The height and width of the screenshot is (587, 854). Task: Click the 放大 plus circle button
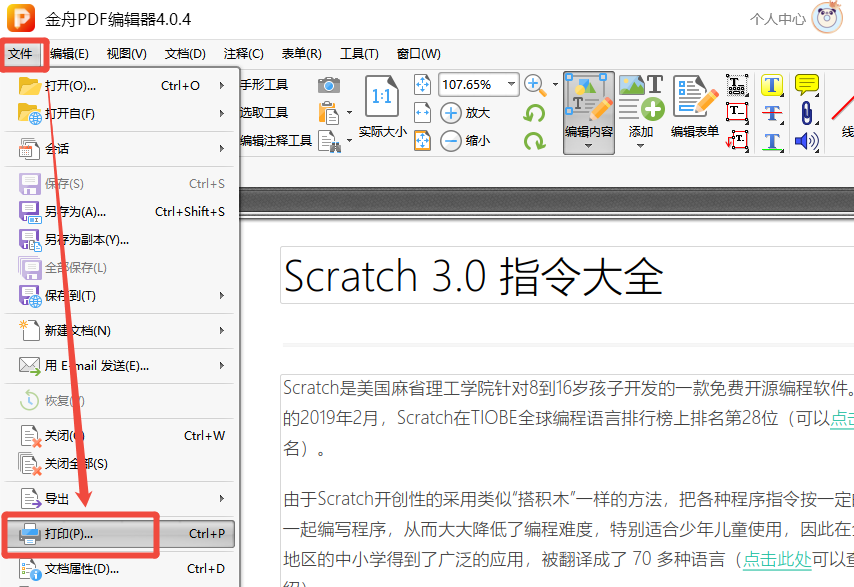pos(450,113)
